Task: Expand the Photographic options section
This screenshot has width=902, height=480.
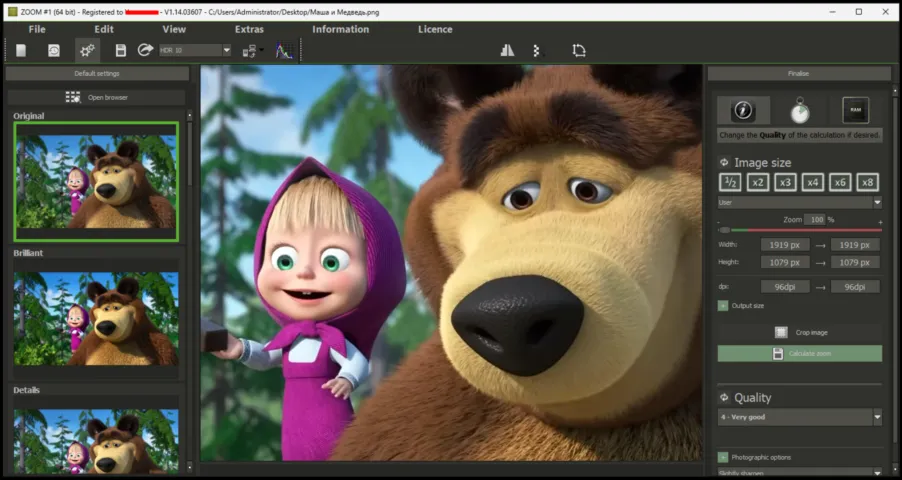Action: coord(723,458)
